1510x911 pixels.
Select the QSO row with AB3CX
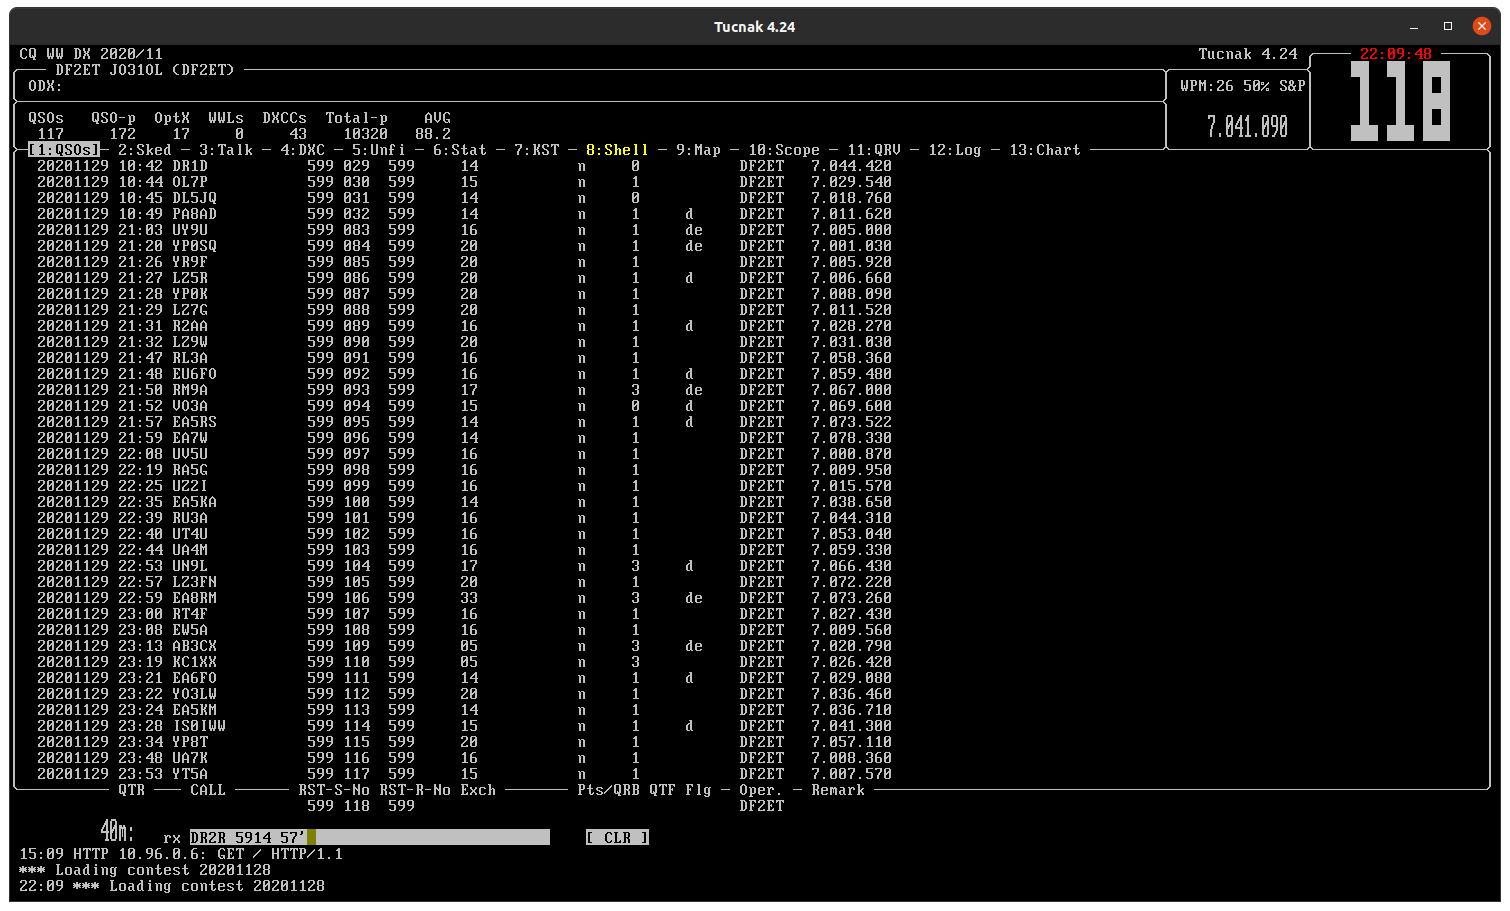click(x=464, y=646)
